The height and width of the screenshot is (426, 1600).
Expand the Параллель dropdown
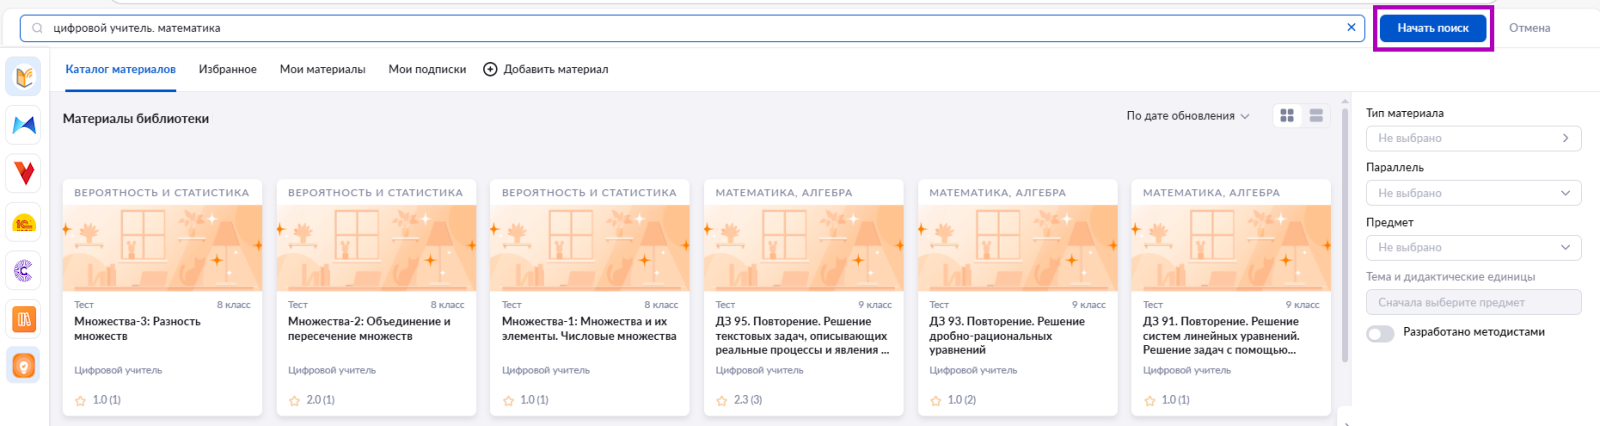tap(1473, 193)
